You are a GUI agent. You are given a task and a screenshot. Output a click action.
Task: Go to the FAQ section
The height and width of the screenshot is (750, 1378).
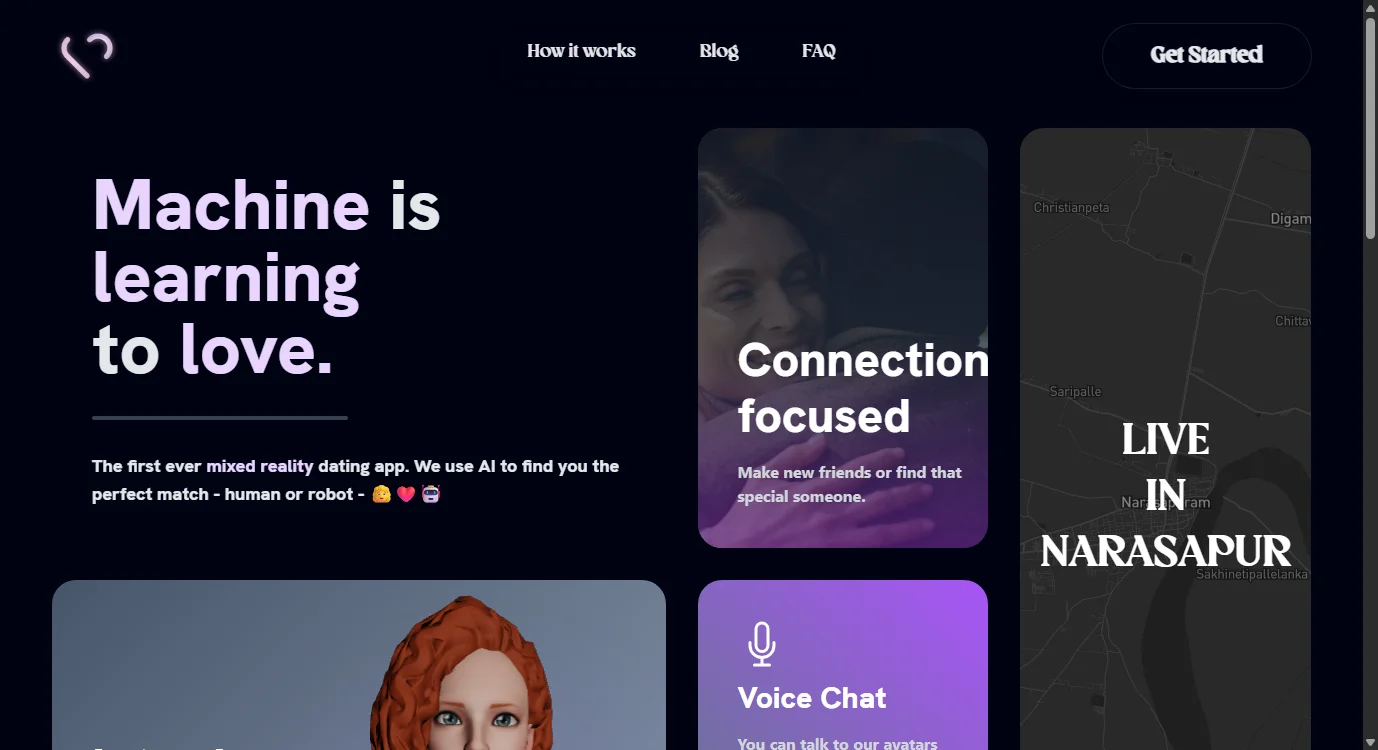pyautogui.click(x=819, y=51)
